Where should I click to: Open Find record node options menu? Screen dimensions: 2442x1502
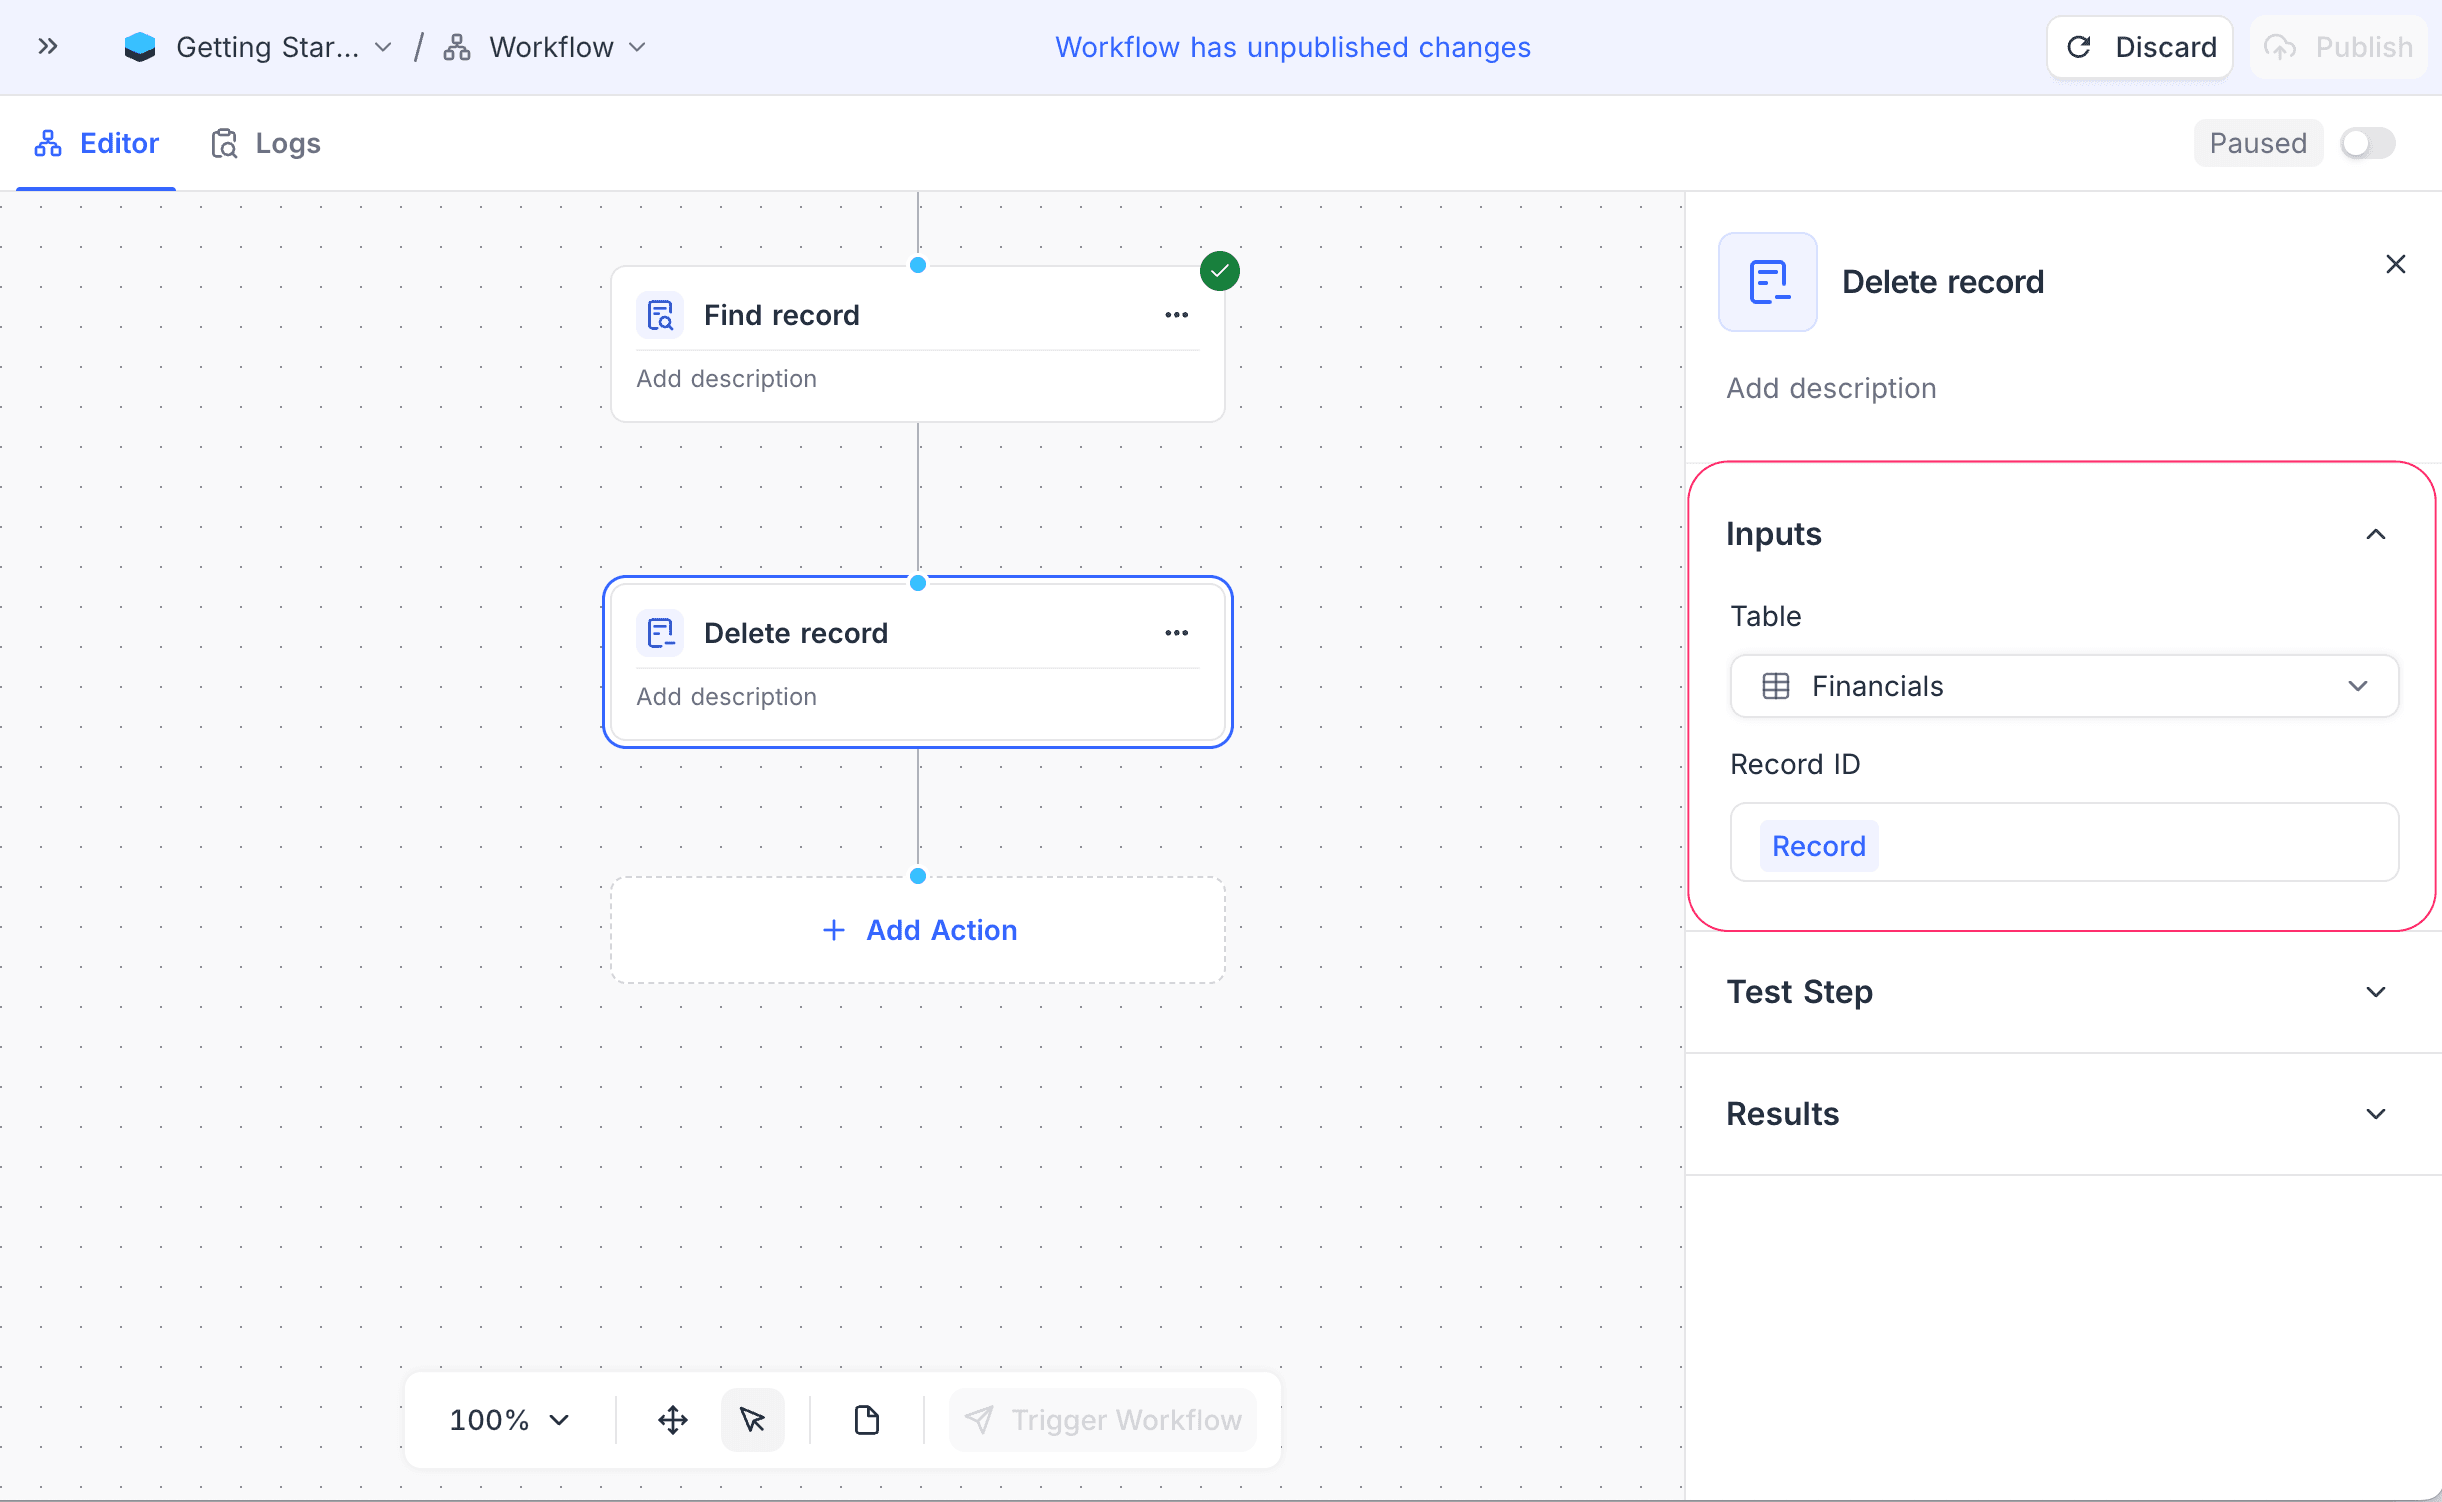point(1176,315)
